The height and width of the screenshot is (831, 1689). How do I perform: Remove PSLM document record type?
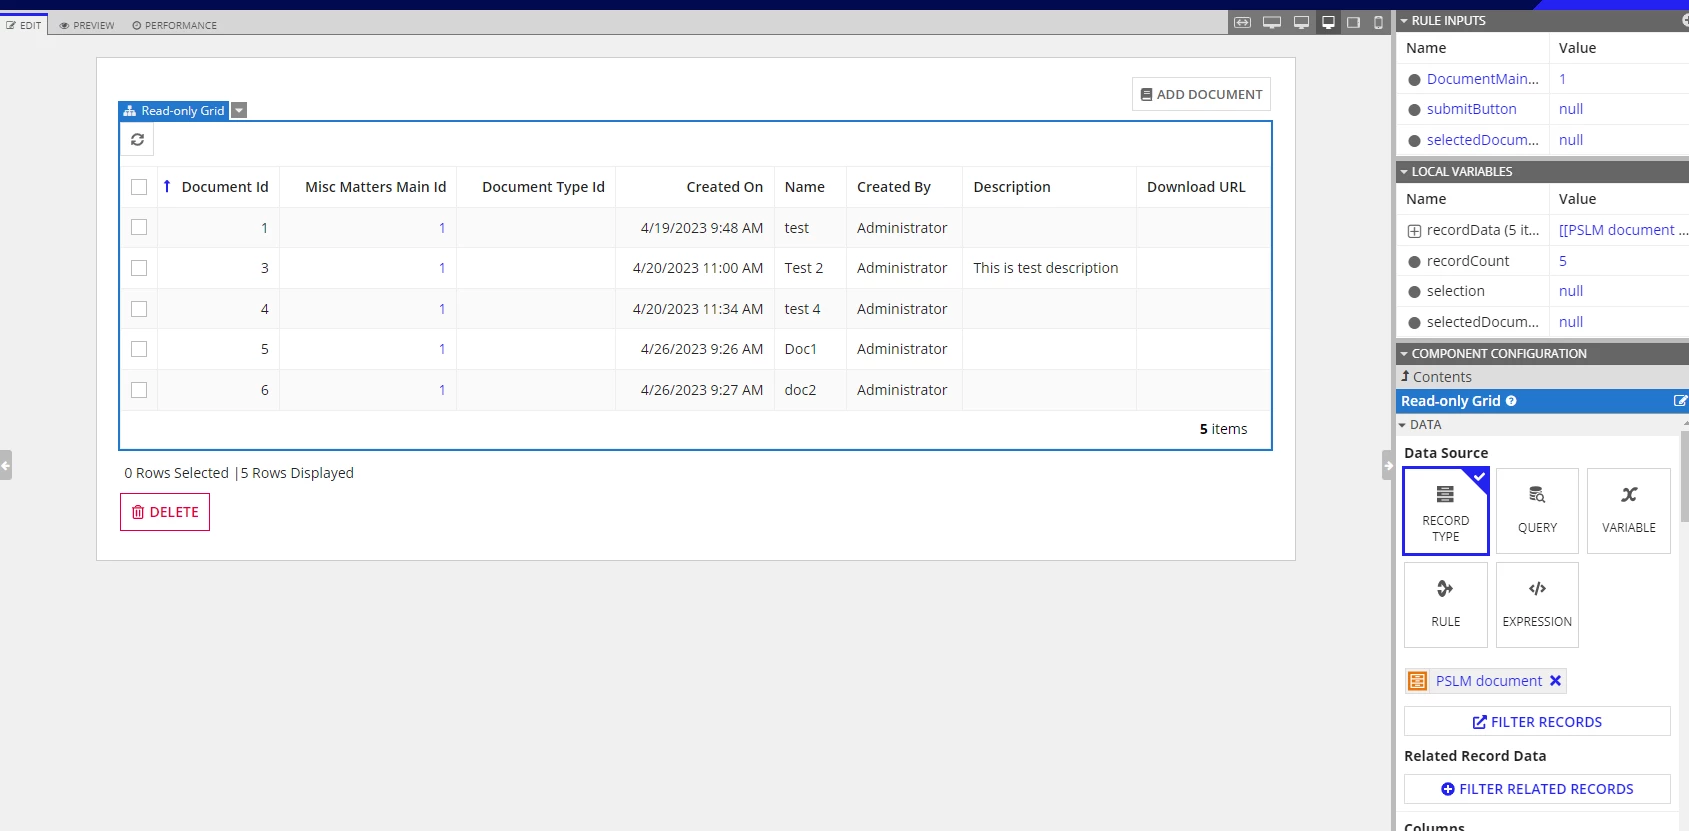[1555, 681]
